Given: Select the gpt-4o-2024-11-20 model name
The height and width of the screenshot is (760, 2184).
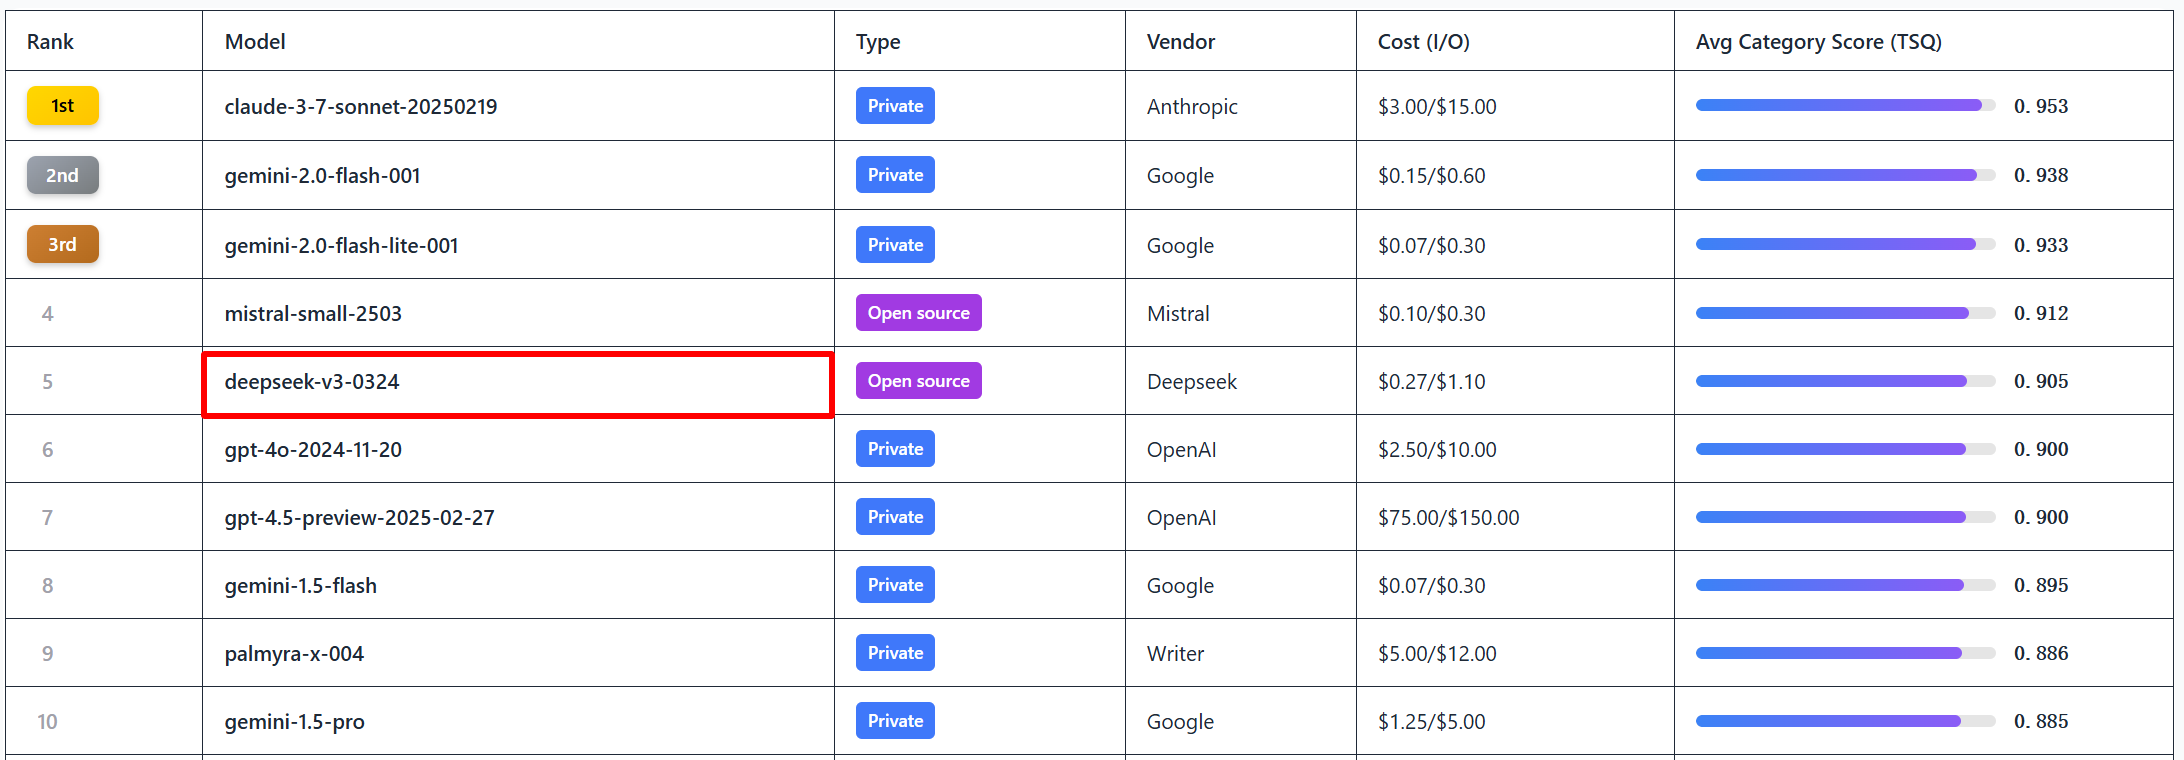Looking at the screenshot, I should pyautogui.click(x=313, y=450).
